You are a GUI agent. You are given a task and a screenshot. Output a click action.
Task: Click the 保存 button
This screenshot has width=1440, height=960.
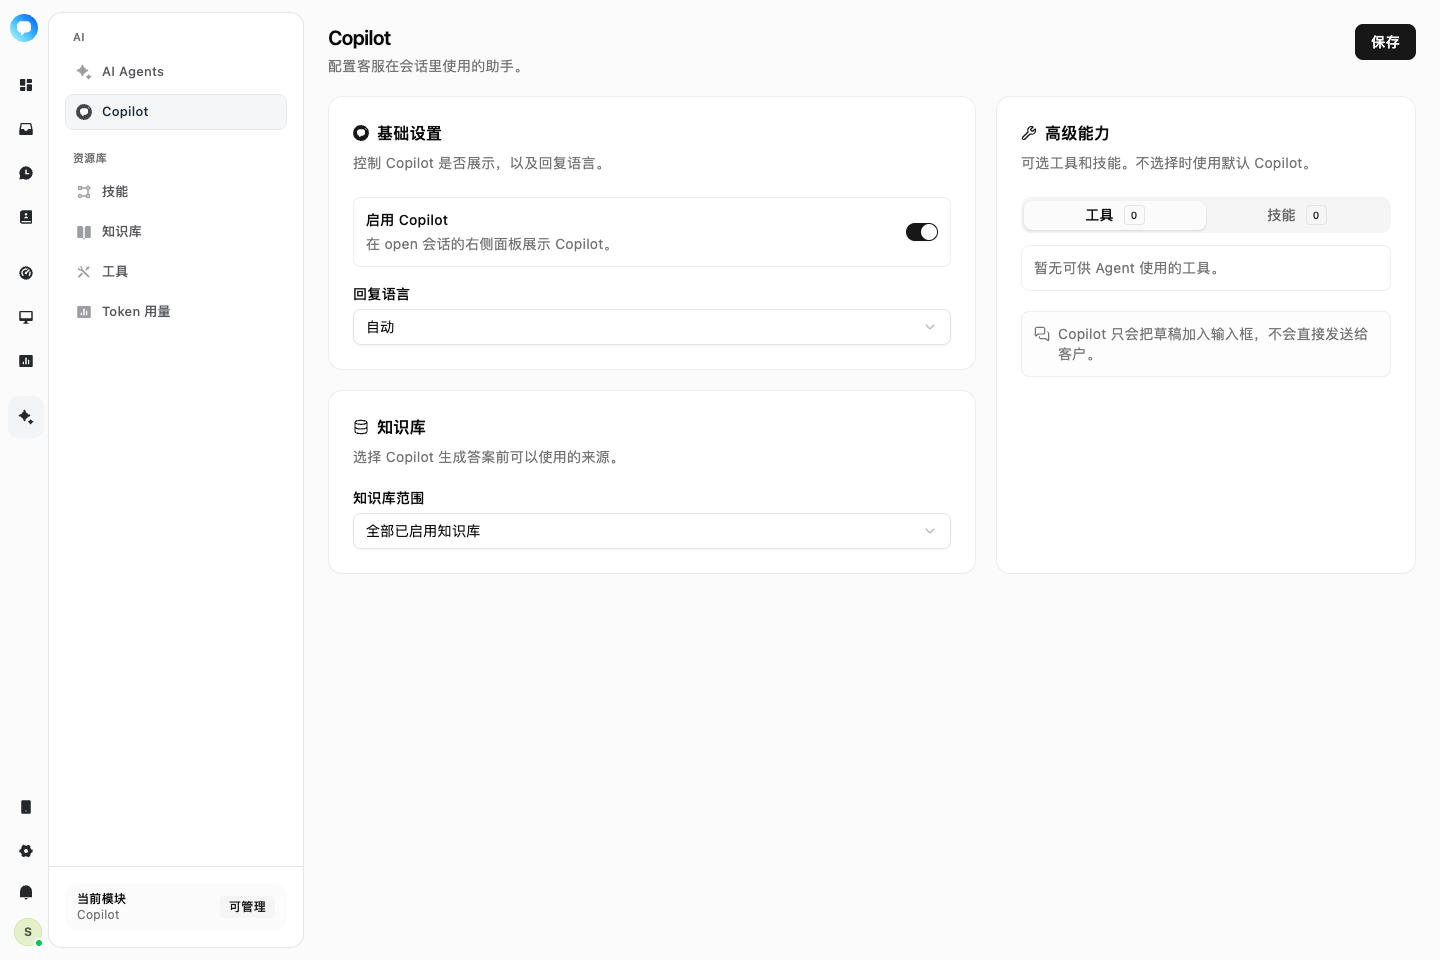1385,42
